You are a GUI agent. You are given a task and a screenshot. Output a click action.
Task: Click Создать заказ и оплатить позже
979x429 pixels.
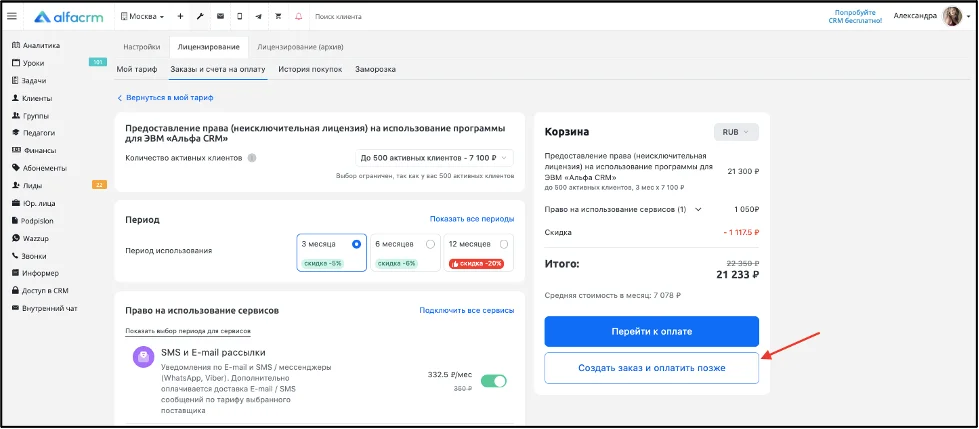(651, 368)
